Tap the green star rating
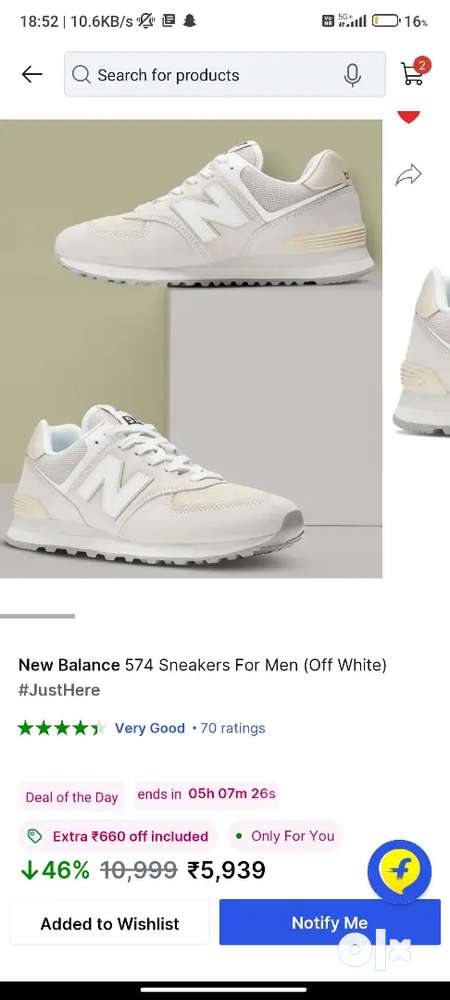The image size is (450, 1000). click(x=61, y=728)
